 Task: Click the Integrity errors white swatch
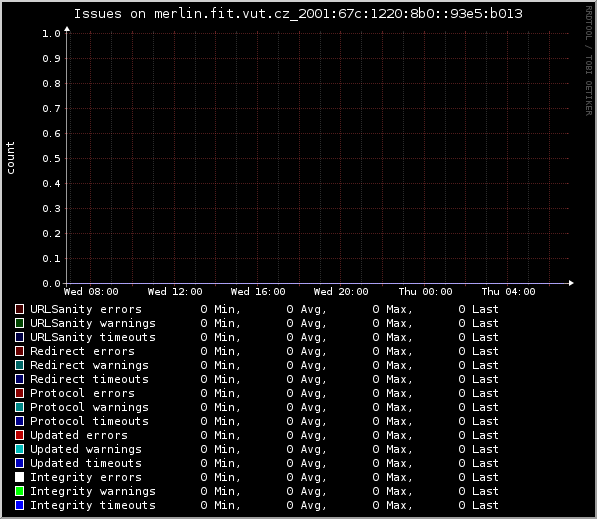pyautogui.click(x=19, y=477)
